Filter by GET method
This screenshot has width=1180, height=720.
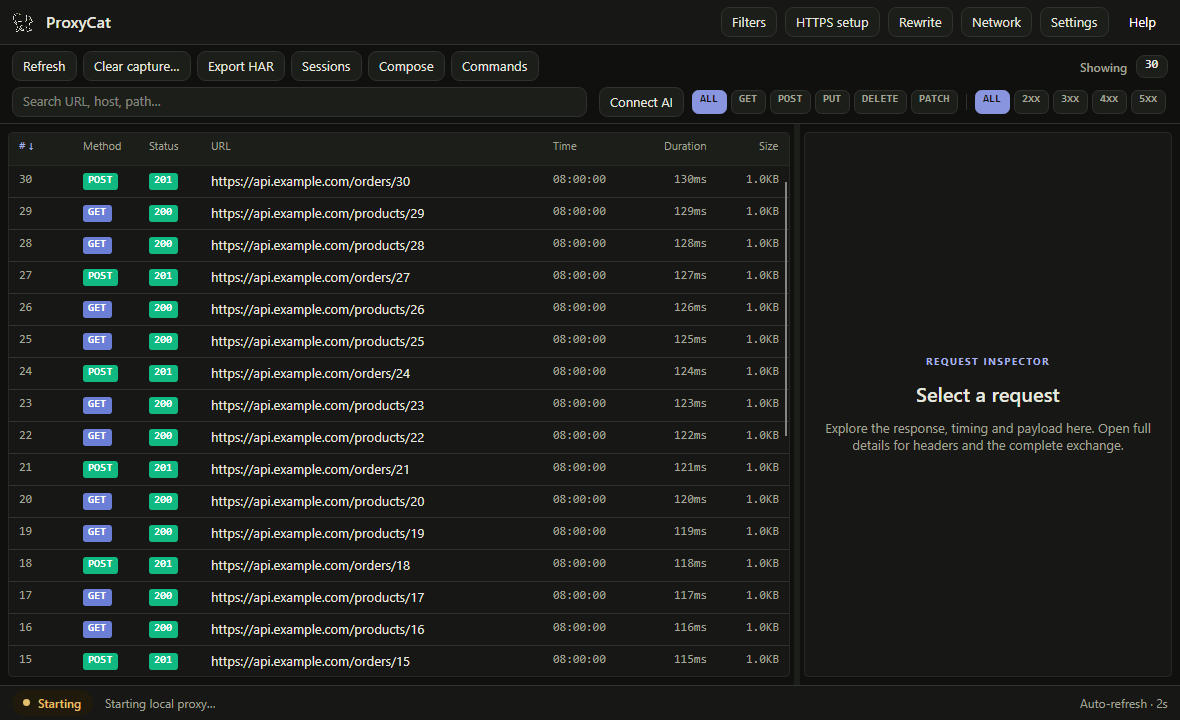click(x=748, y=102)
